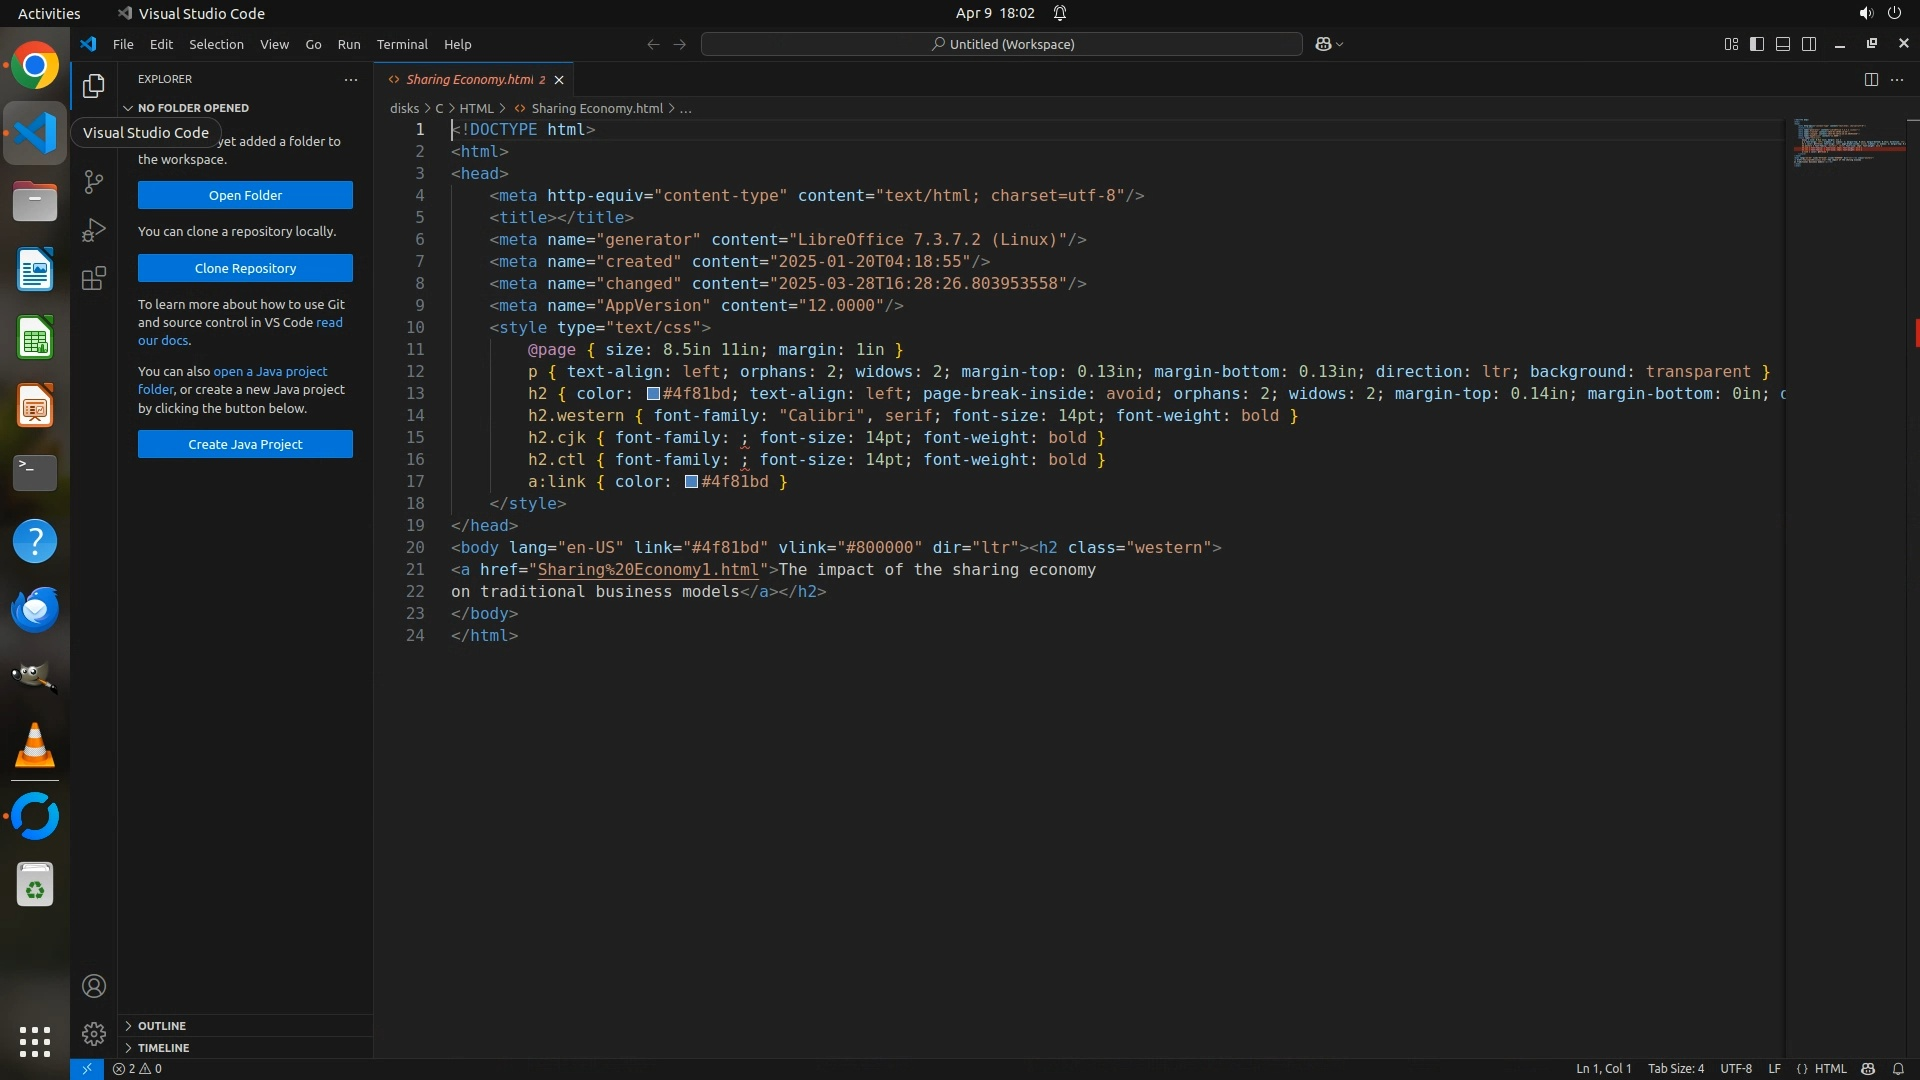
Task: Click the Untitled (Workspace) search box
Action: tap(1002, 44)
